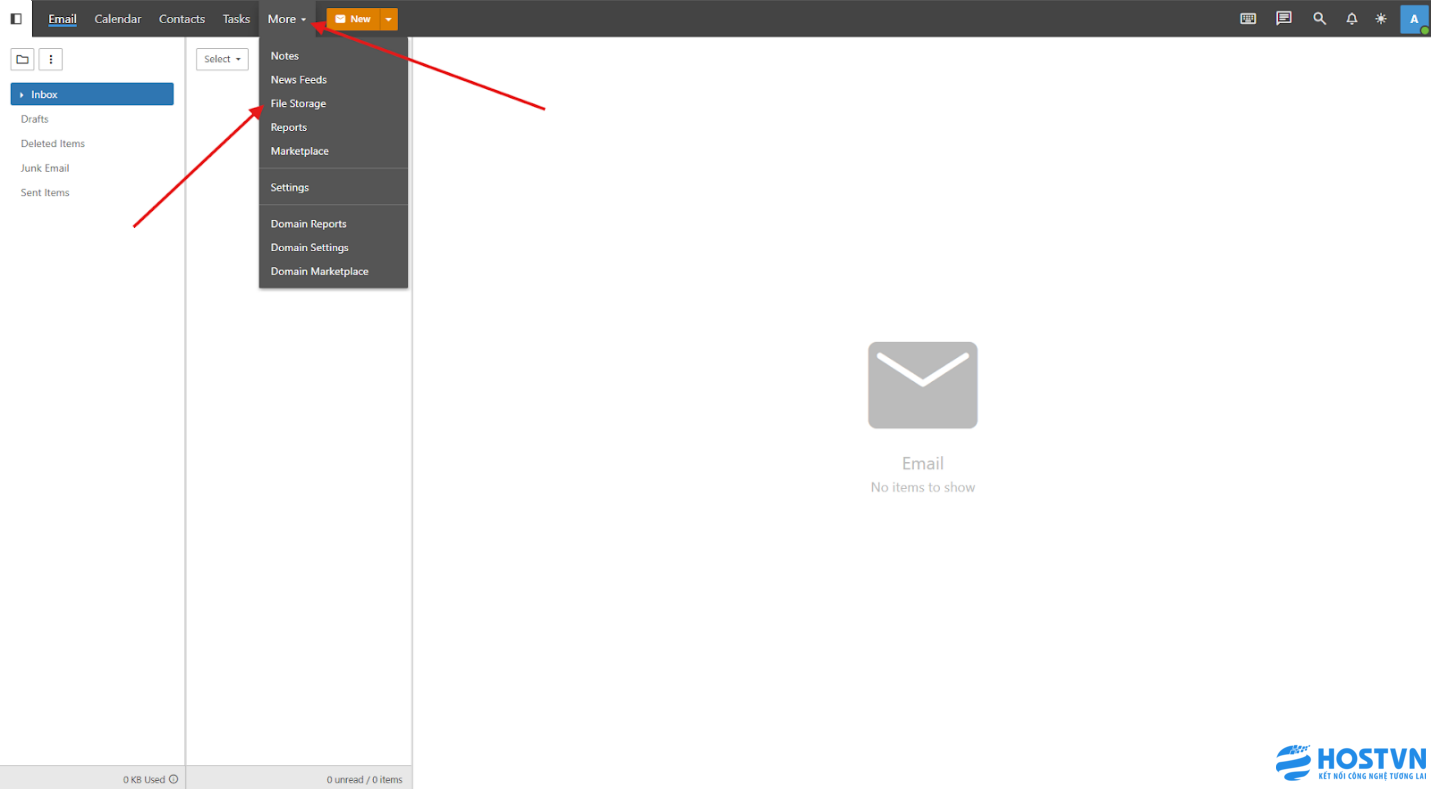The height and width of the screenshot is (789, 1431).
Task: Click the search magnifier icon
Action: click(1319, 19)
